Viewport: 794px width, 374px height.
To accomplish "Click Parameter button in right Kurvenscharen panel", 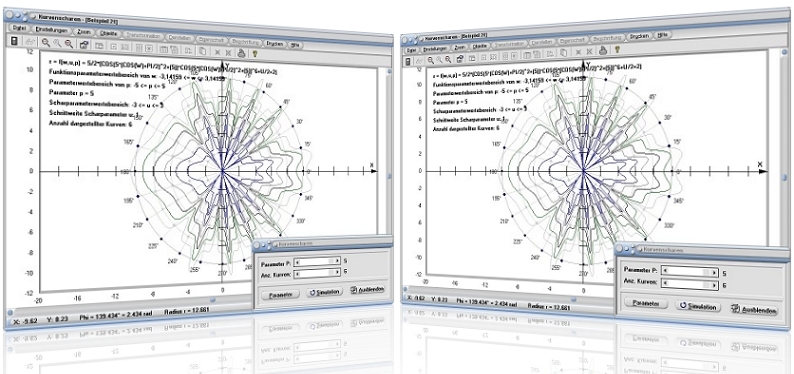I will [645, 304].
